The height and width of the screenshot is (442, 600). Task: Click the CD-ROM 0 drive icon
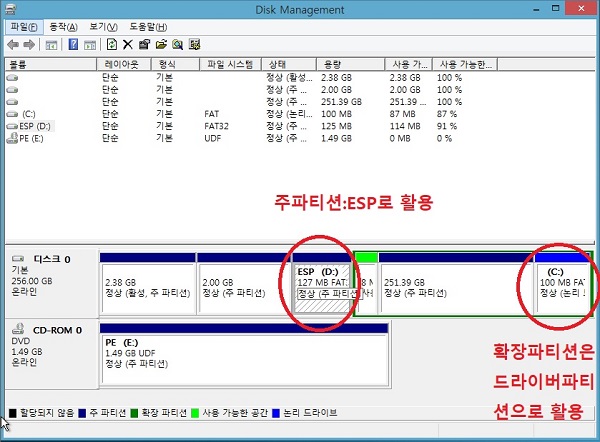pos(18,329)
